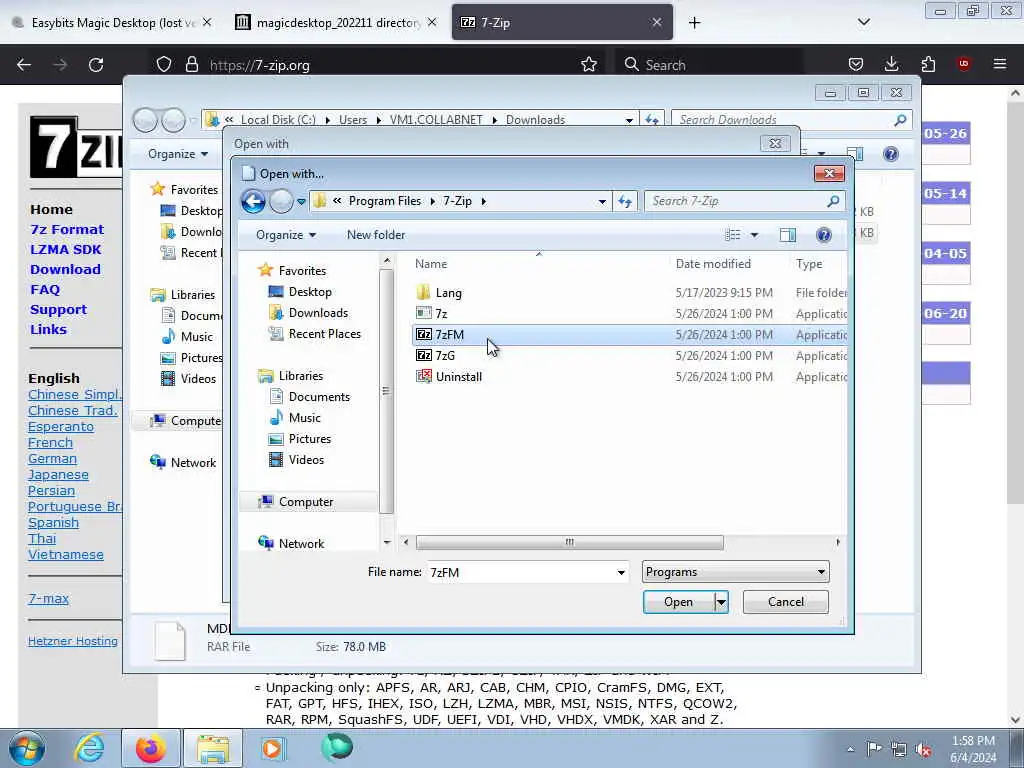
Task: Open the arrow beside Open button
Action: tap(721, 602)
